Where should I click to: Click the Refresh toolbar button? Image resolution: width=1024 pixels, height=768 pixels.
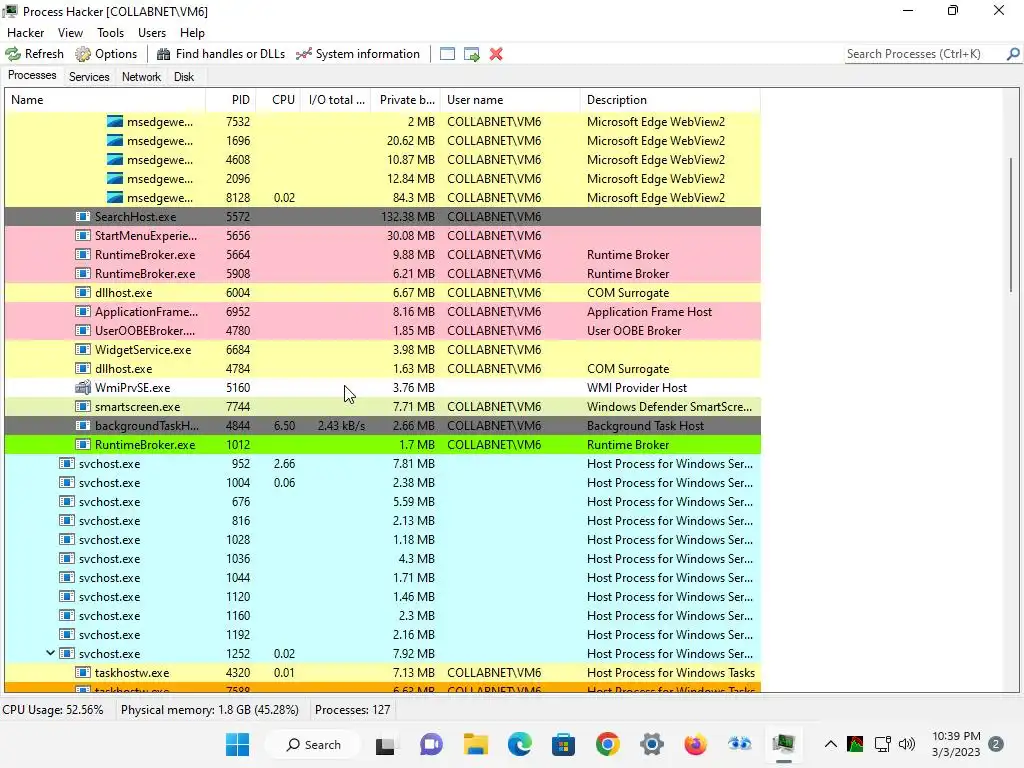(x=35, y=54)
